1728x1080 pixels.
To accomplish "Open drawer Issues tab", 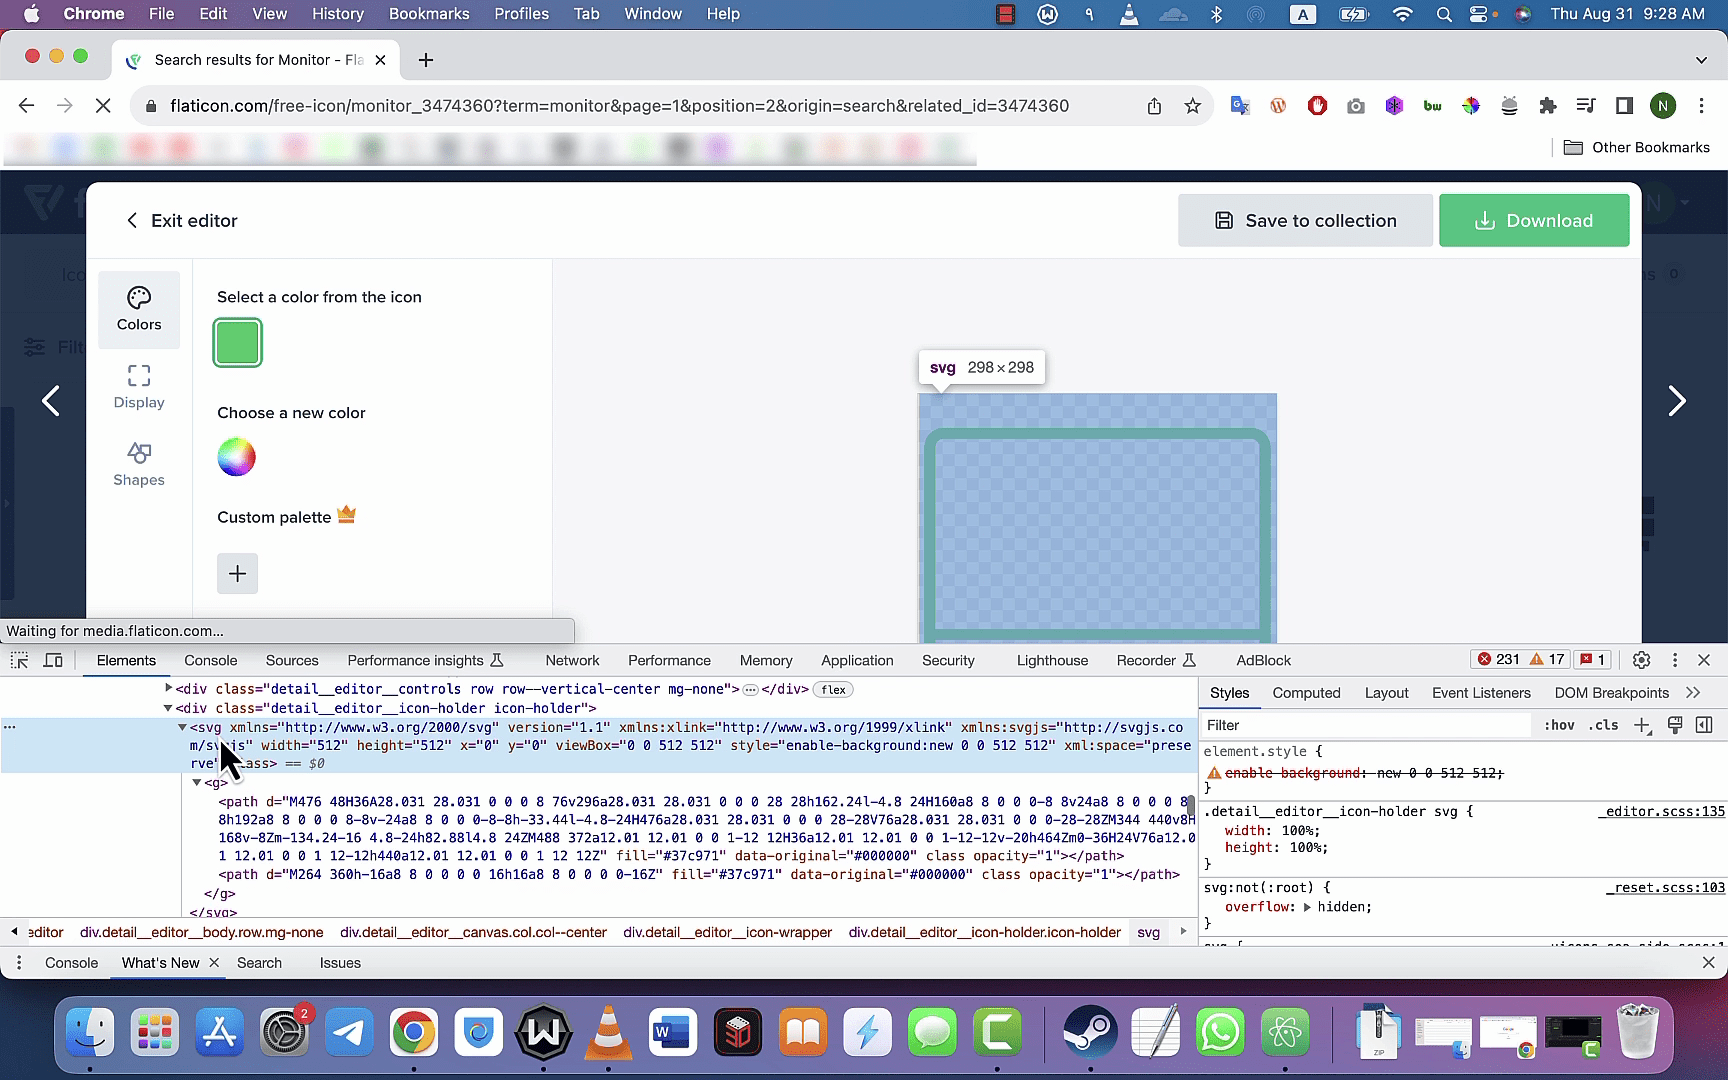I will (340, 963).
